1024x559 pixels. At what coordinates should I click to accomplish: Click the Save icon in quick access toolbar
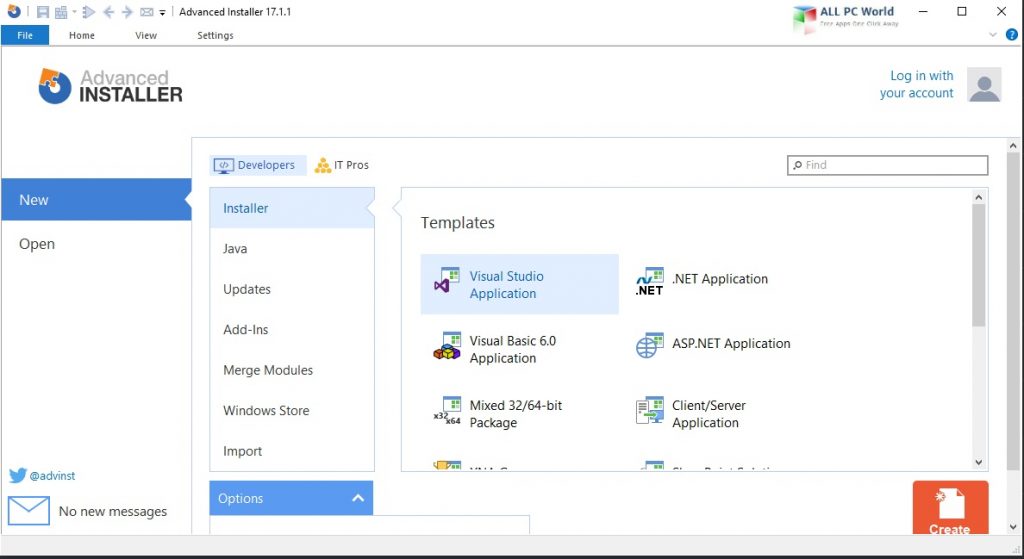pyautogui.click(x=42, y=12)
